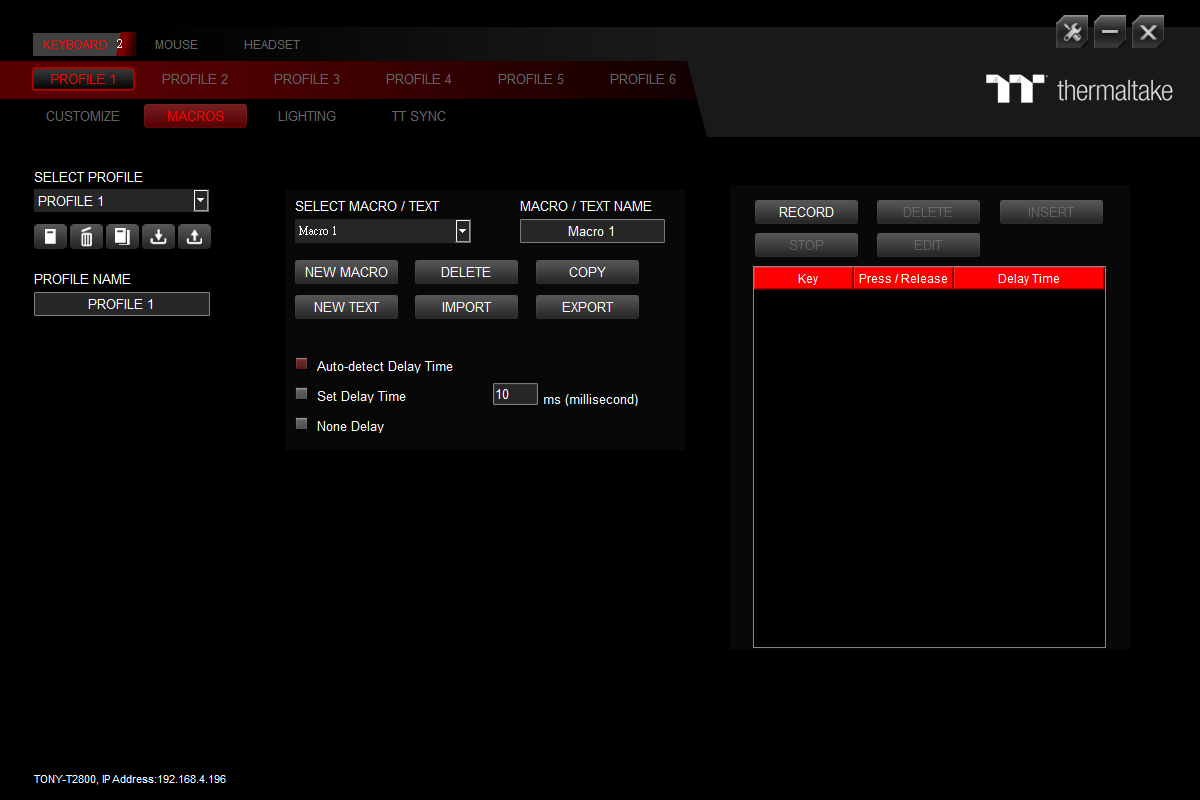Open the MACROS section
The height and width of the screenshot is (800, 1200).
tap(196, 116)
